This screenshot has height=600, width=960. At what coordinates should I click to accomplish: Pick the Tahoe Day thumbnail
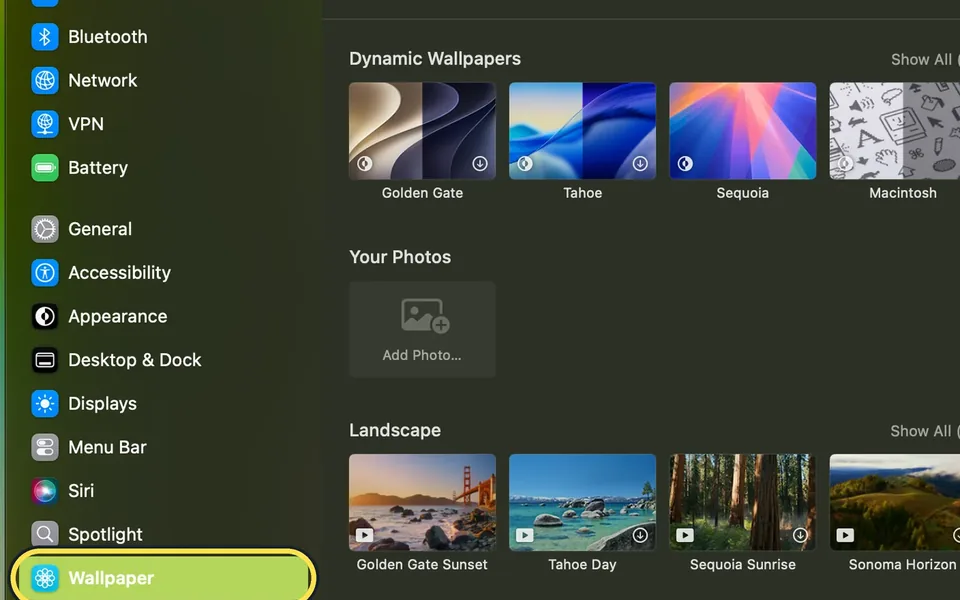click(x=582, y=502)
